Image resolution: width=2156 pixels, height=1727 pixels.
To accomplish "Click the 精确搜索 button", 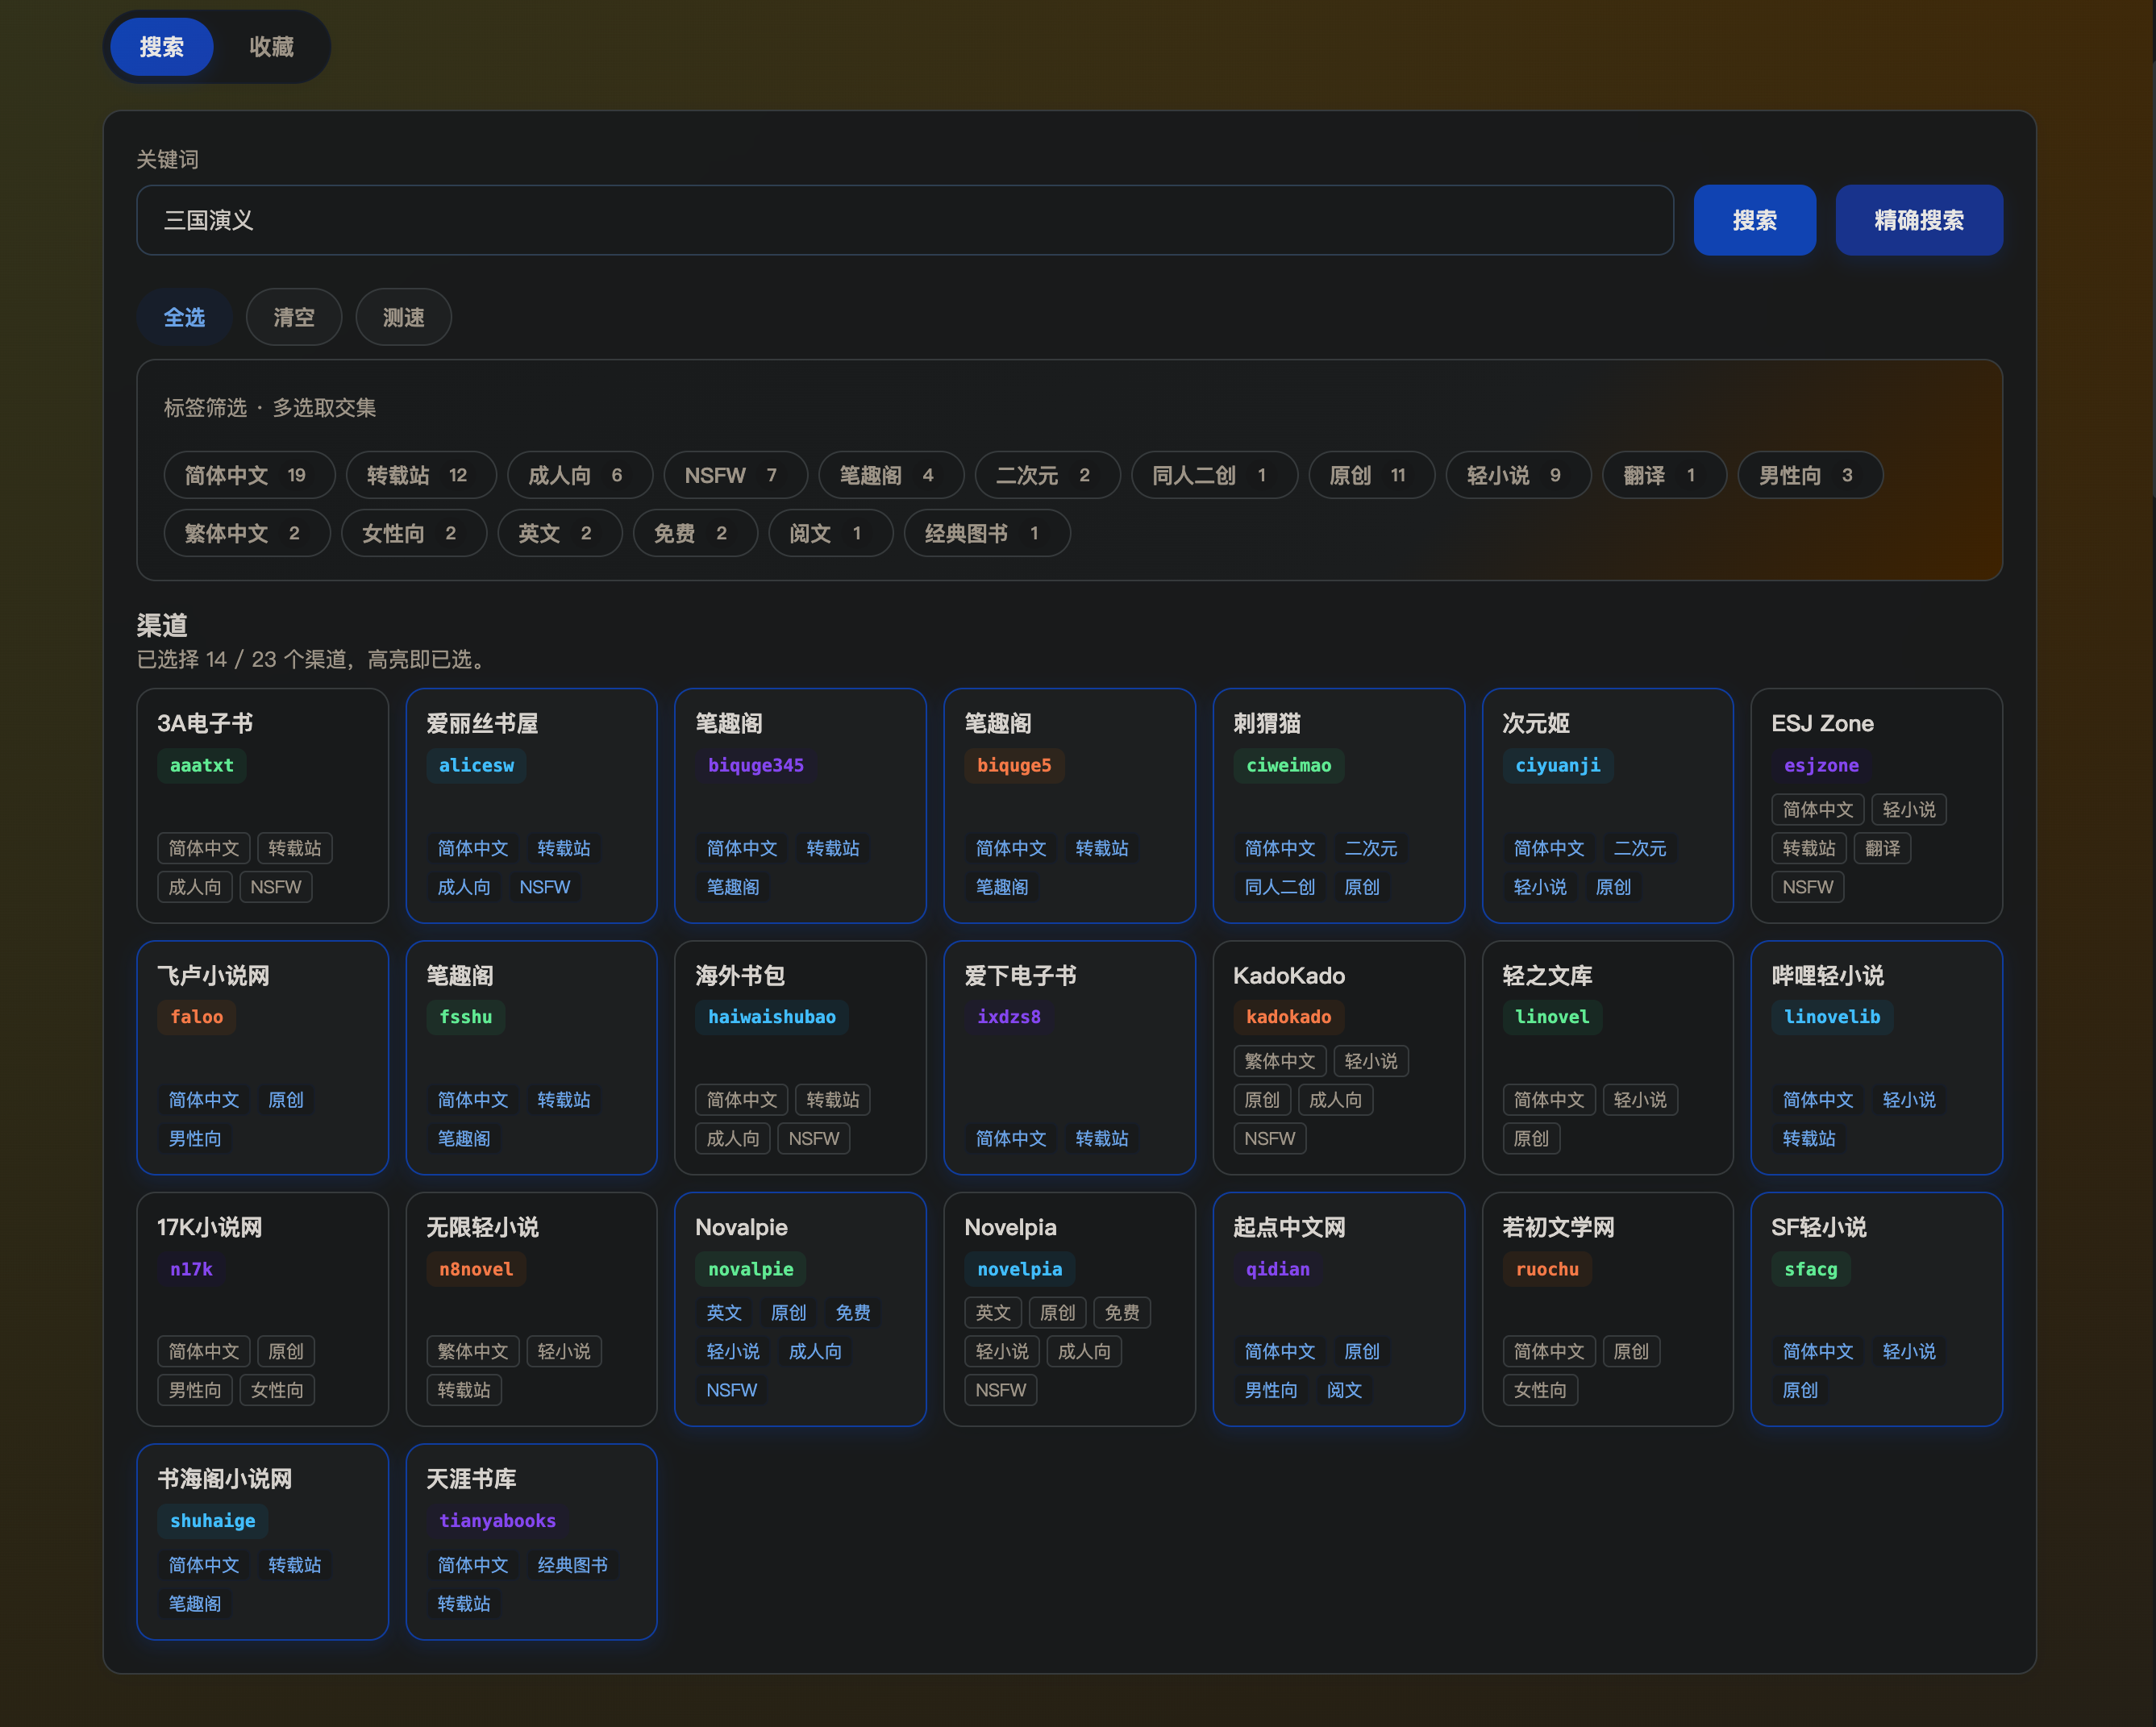I will pyautogui.click(x=1918, y=220).
